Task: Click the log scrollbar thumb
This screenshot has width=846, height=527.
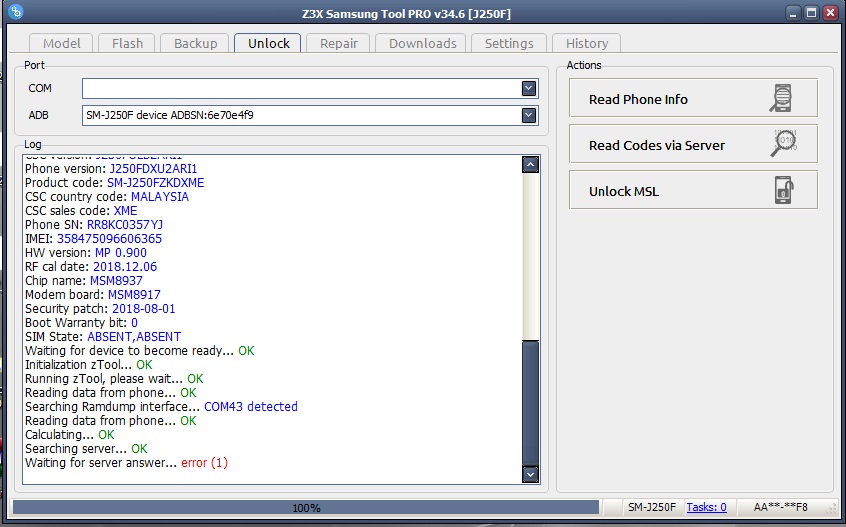Action: tap(530, 402)
